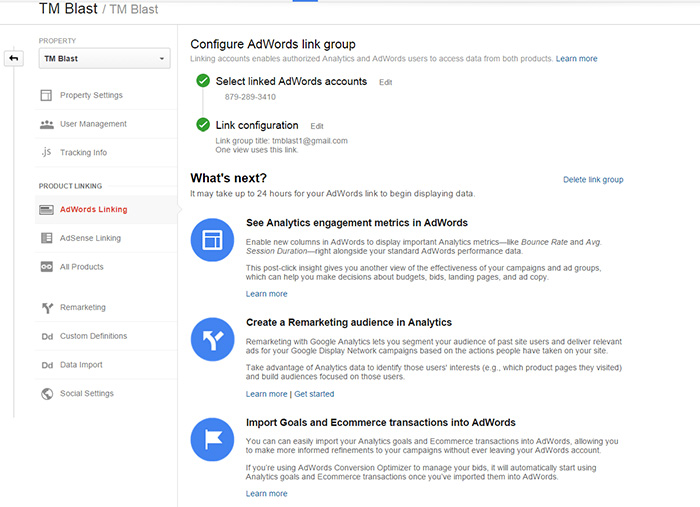Click the Delete link group link

click(x=593, y=180)
